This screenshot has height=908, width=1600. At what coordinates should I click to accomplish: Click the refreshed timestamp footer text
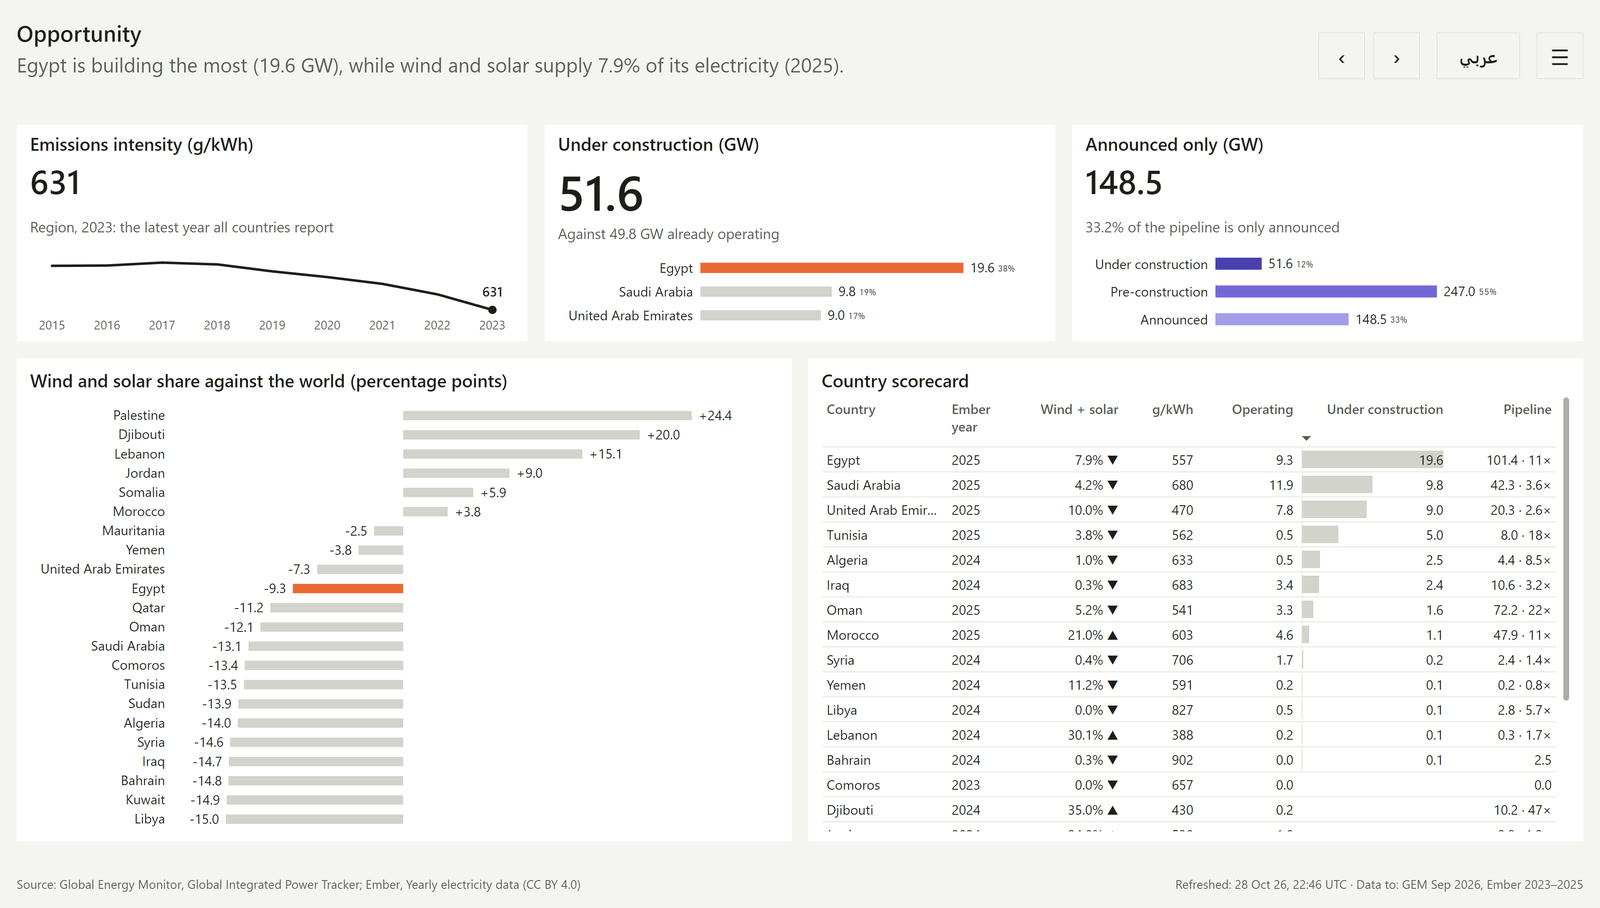pos(1379,885)
